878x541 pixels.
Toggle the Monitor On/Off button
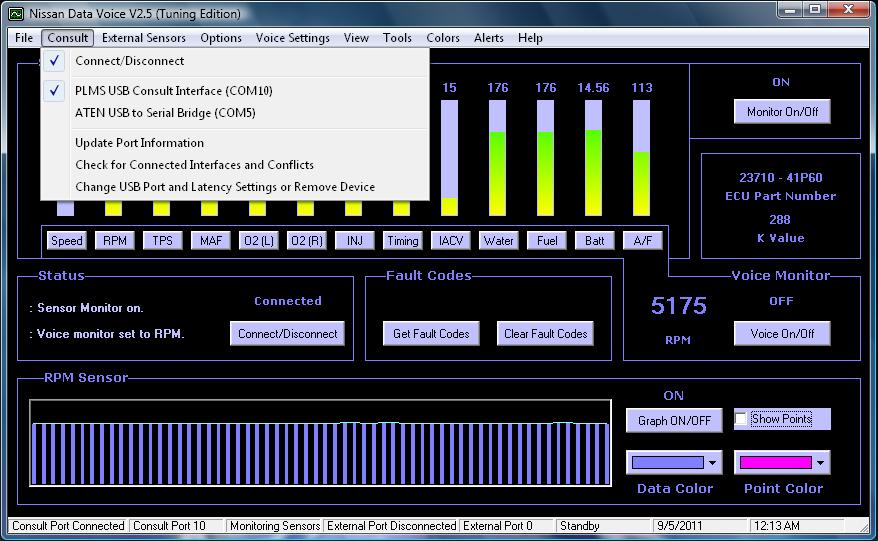782,112
